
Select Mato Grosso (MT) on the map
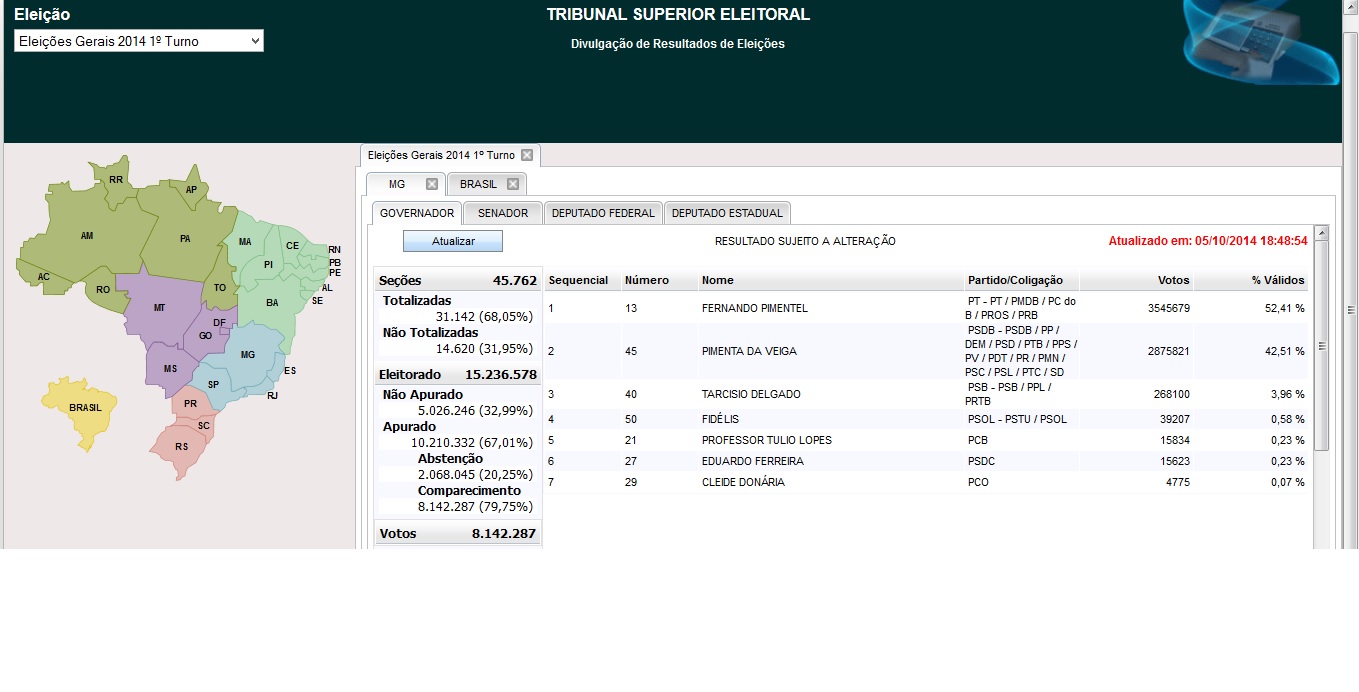(x=159, y=308)
